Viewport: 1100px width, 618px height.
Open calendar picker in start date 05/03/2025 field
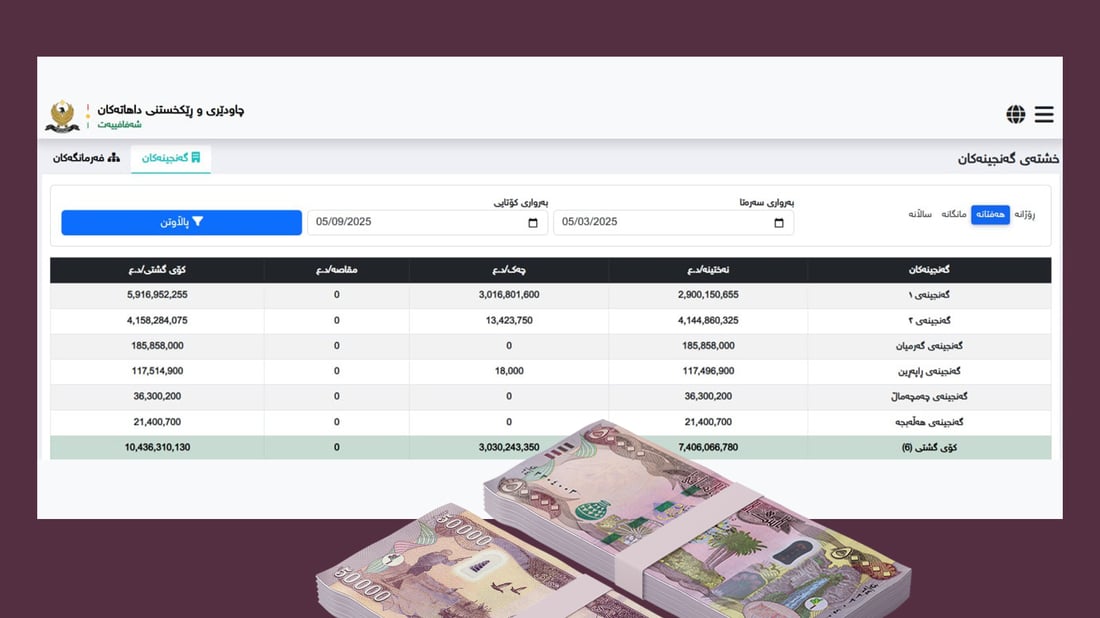779,222
